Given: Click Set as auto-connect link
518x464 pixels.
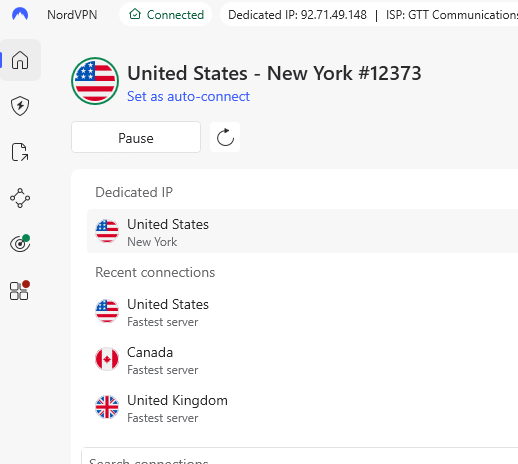Looking at the screenshot, I should pyautogui.click(x=188, y=97).
